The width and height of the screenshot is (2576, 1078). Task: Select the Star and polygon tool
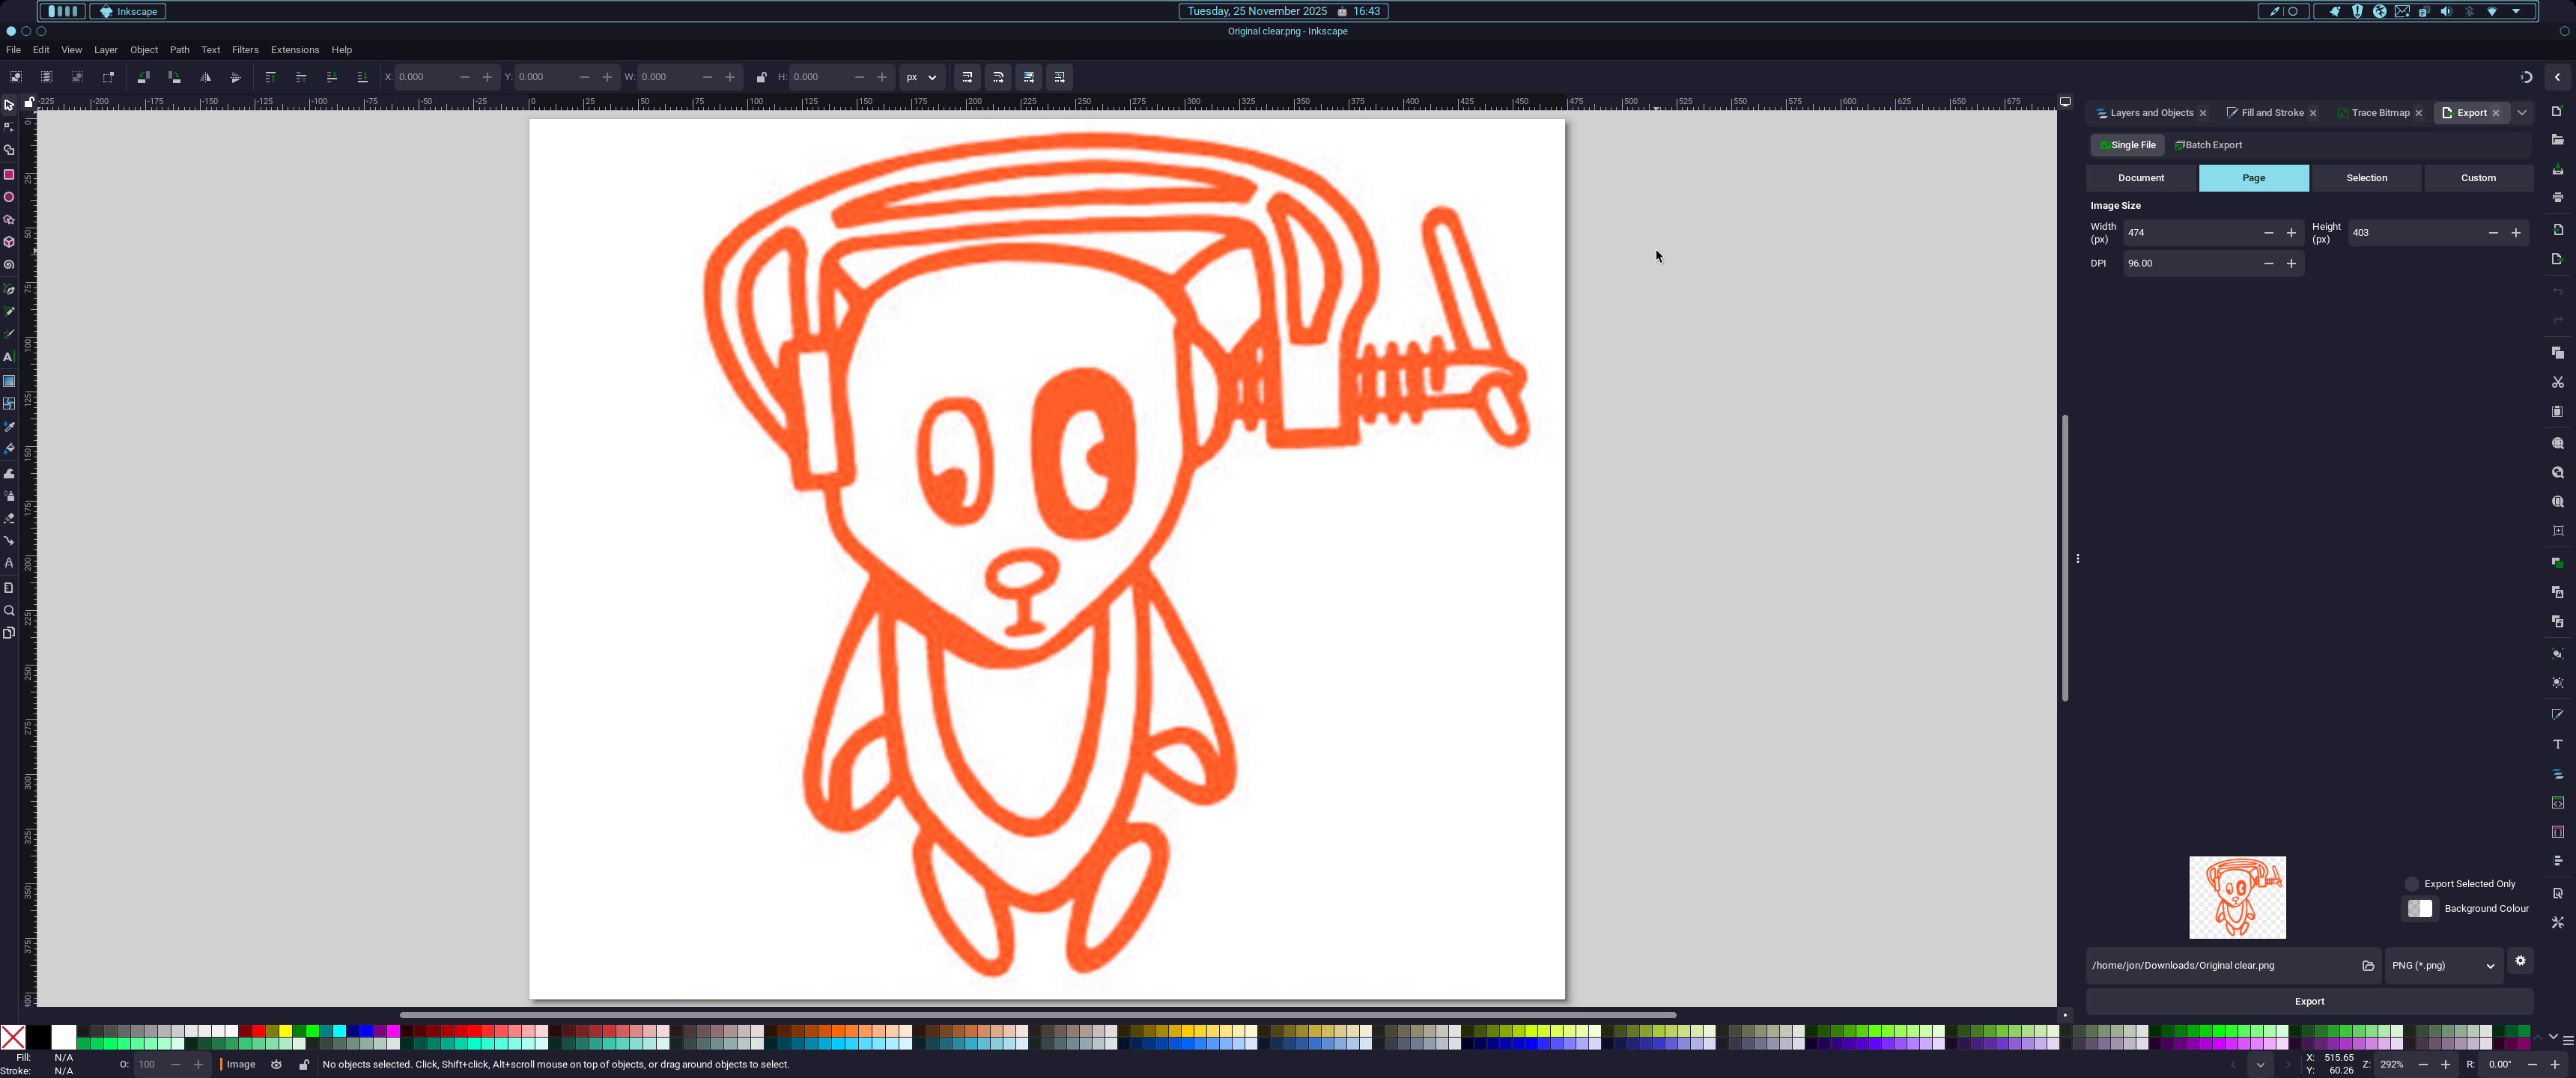(x=9, y=220)
